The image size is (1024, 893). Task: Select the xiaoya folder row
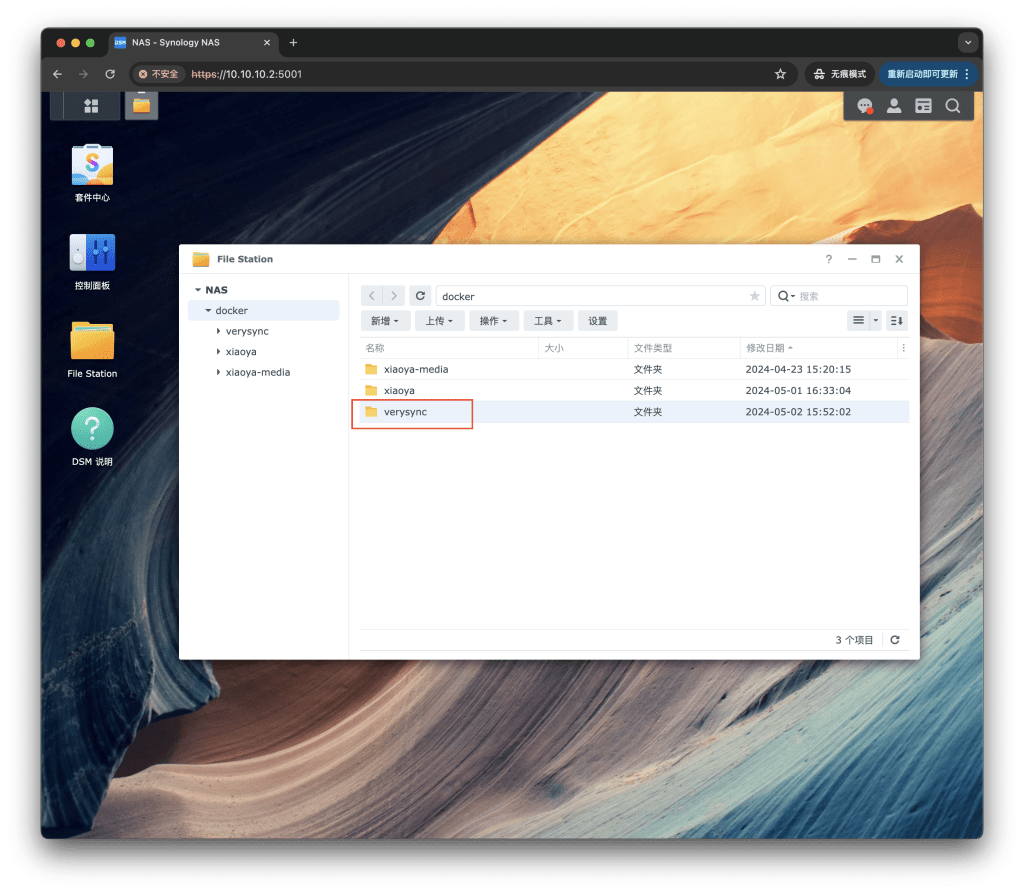[634, 391]
